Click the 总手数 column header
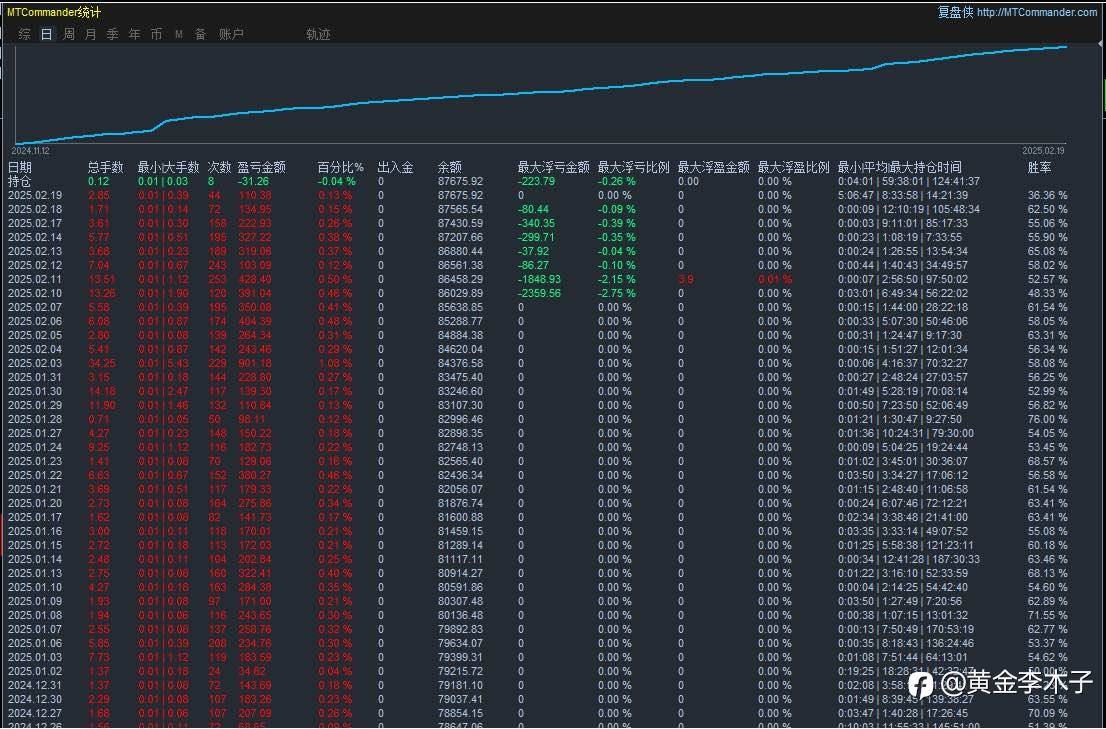The image size is (1106, 729). pyautogui.click(x=106, y=167)
